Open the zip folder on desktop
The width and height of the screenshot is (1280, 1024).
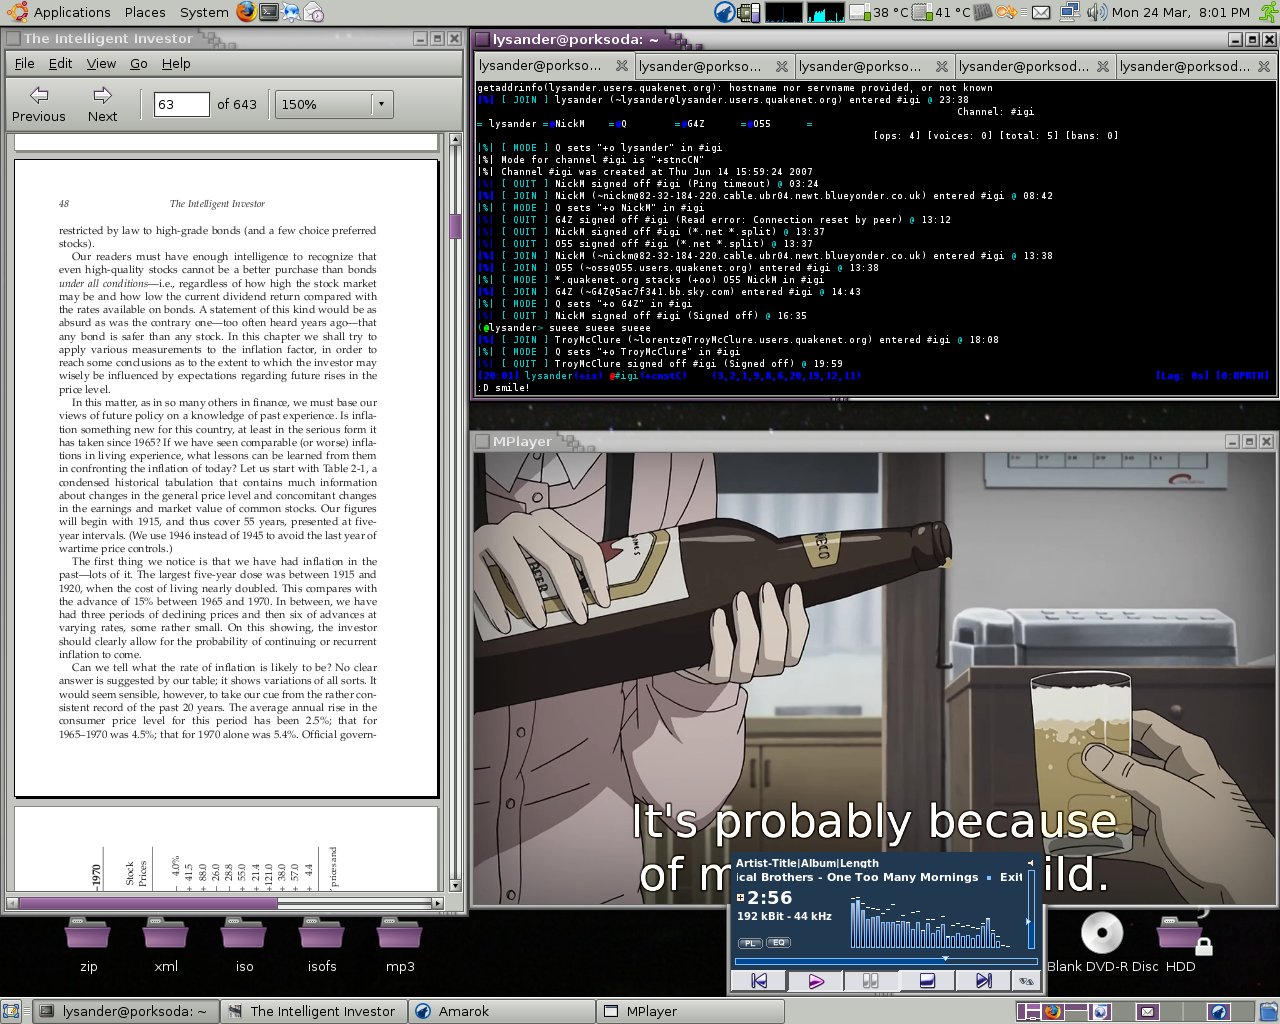88,945
